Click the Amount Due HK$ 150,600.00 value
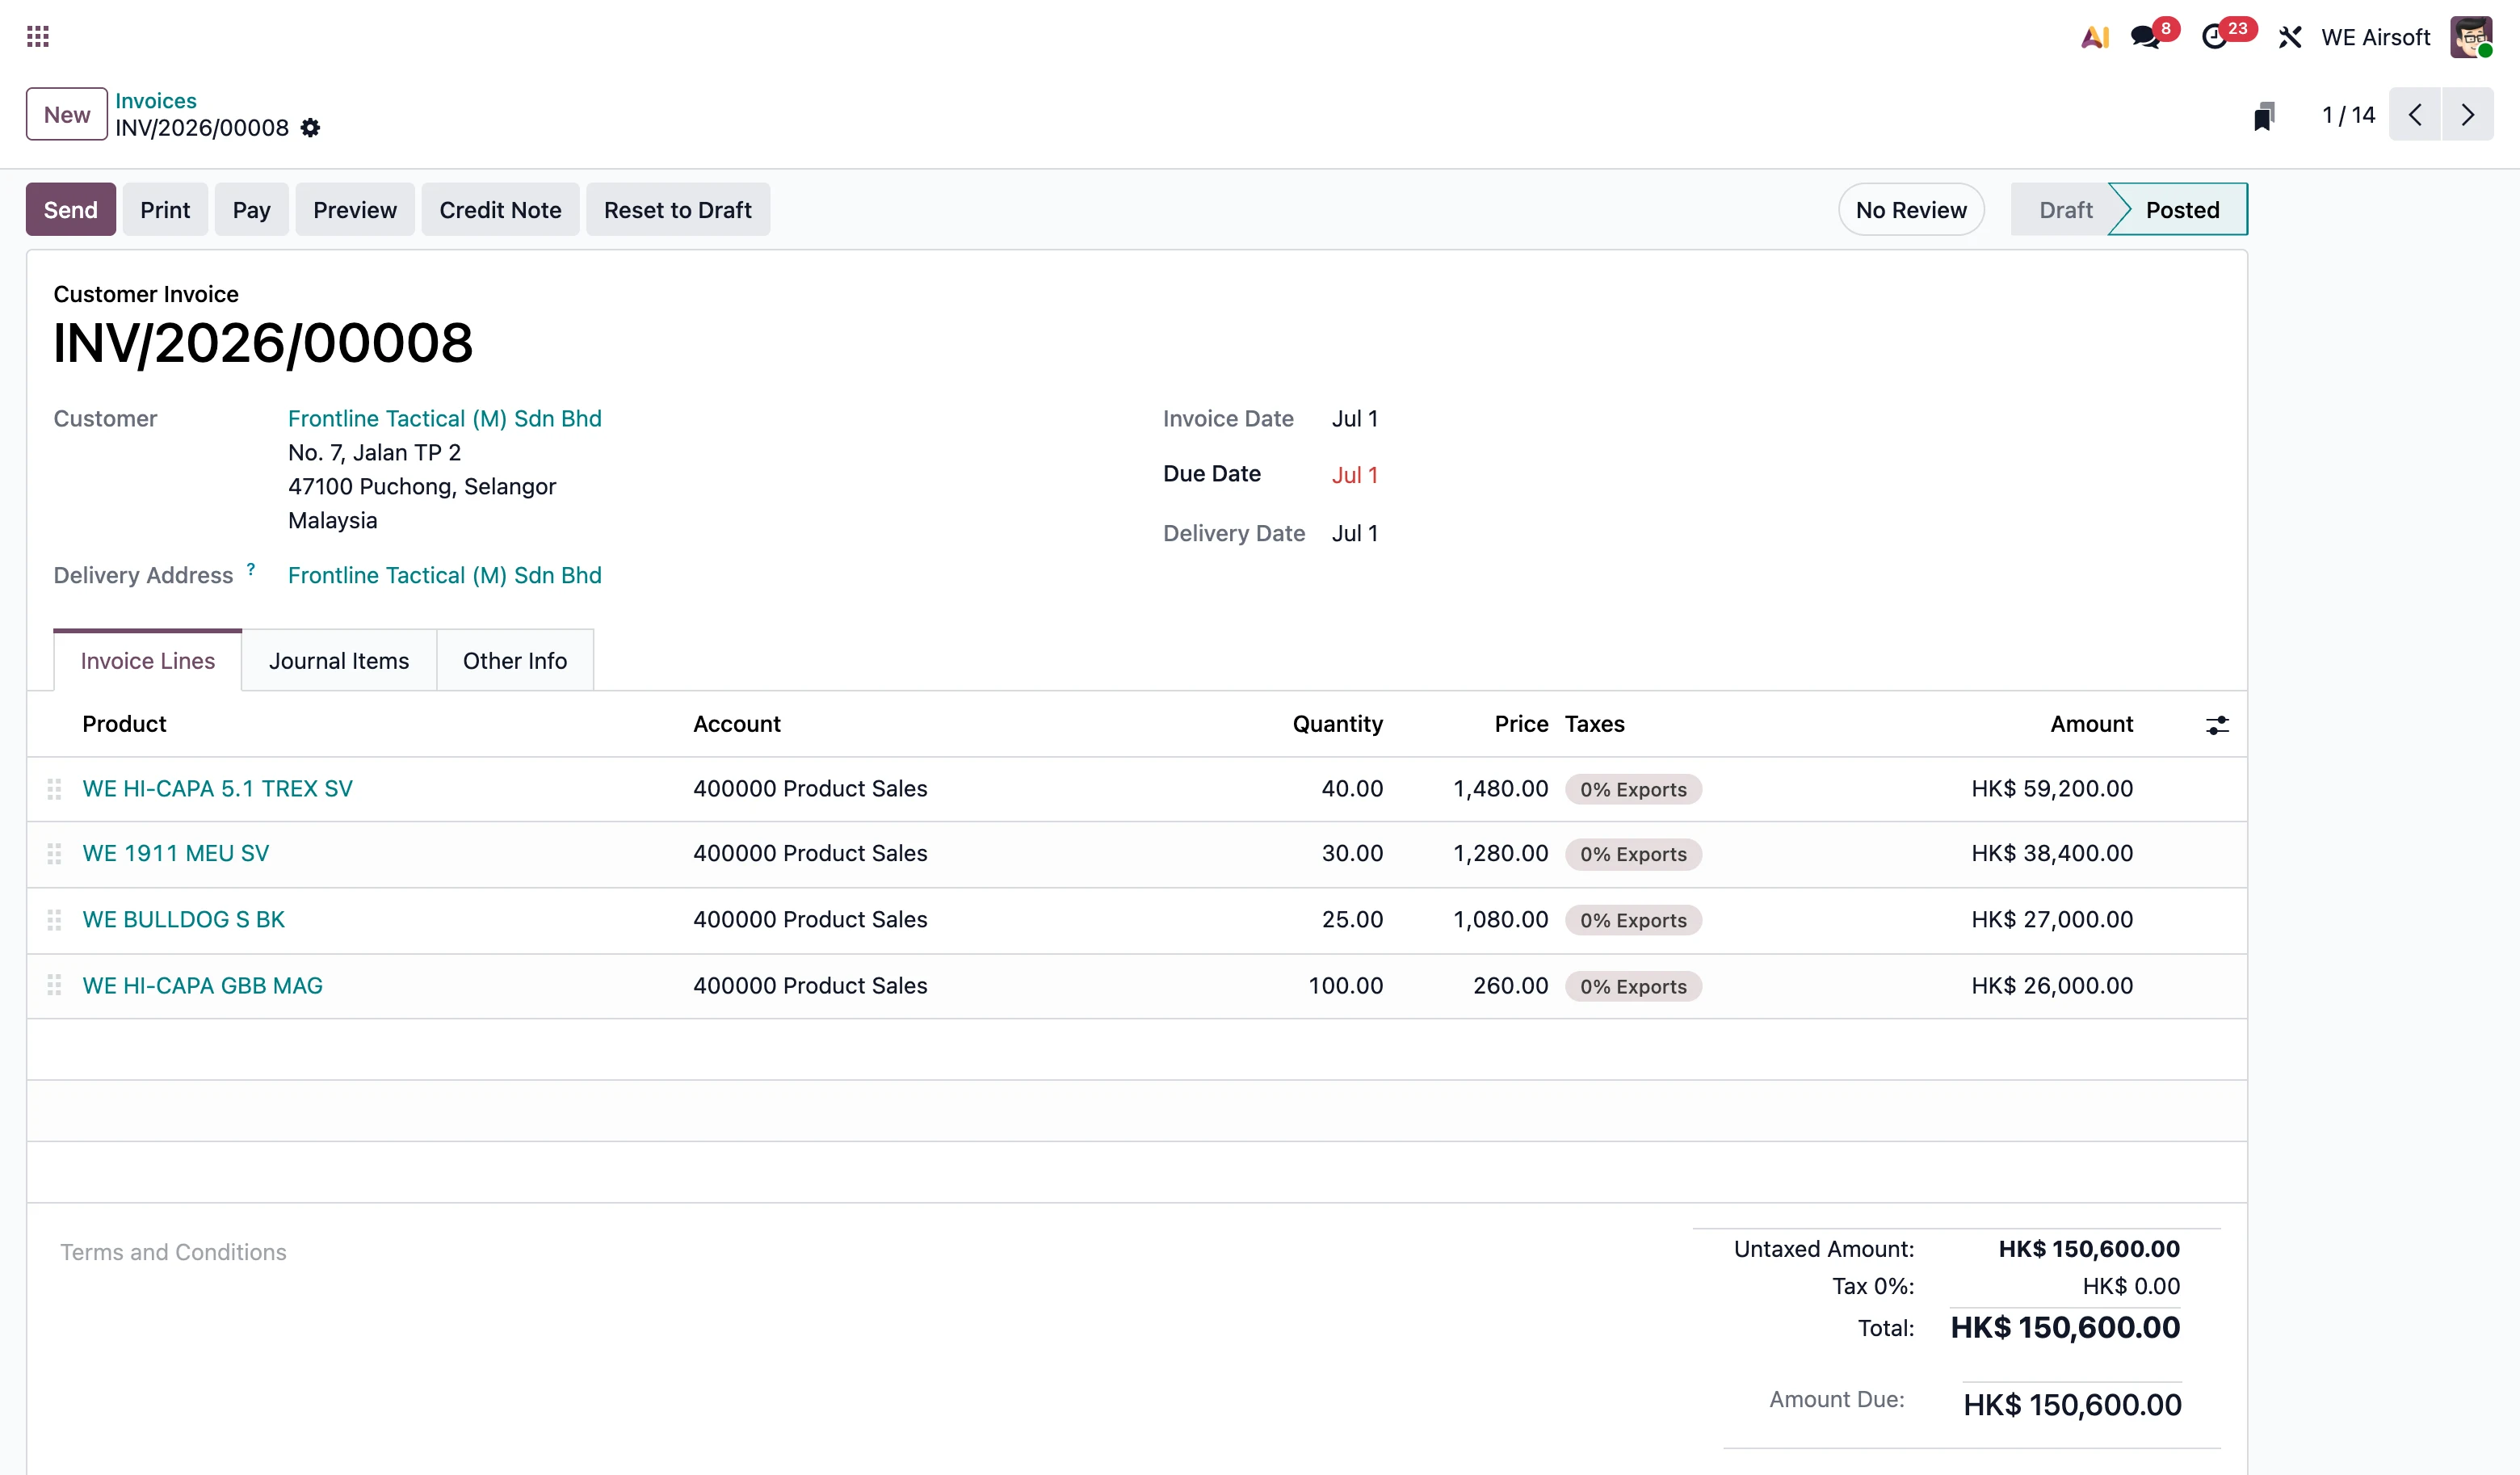This screenshot has width=2520, height=1475. click(x=2072, y=1405)
